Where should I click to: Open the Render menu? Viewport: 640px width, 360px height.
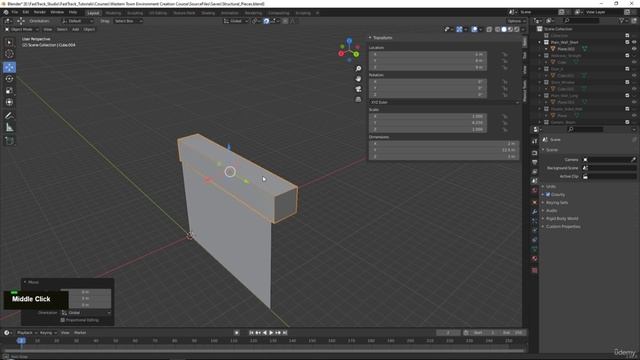(x=40, y=12)
